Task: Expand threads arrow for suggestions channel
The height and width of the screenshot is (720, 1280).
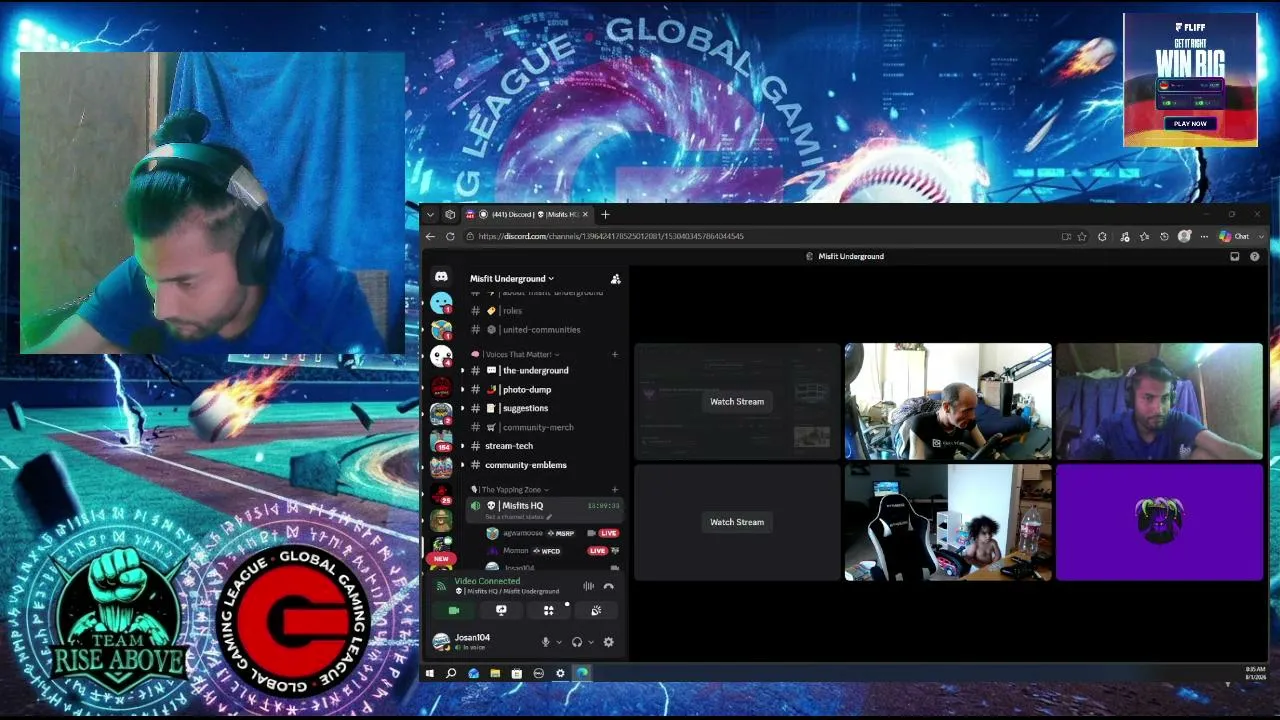Action: click(x=462, y=408)
